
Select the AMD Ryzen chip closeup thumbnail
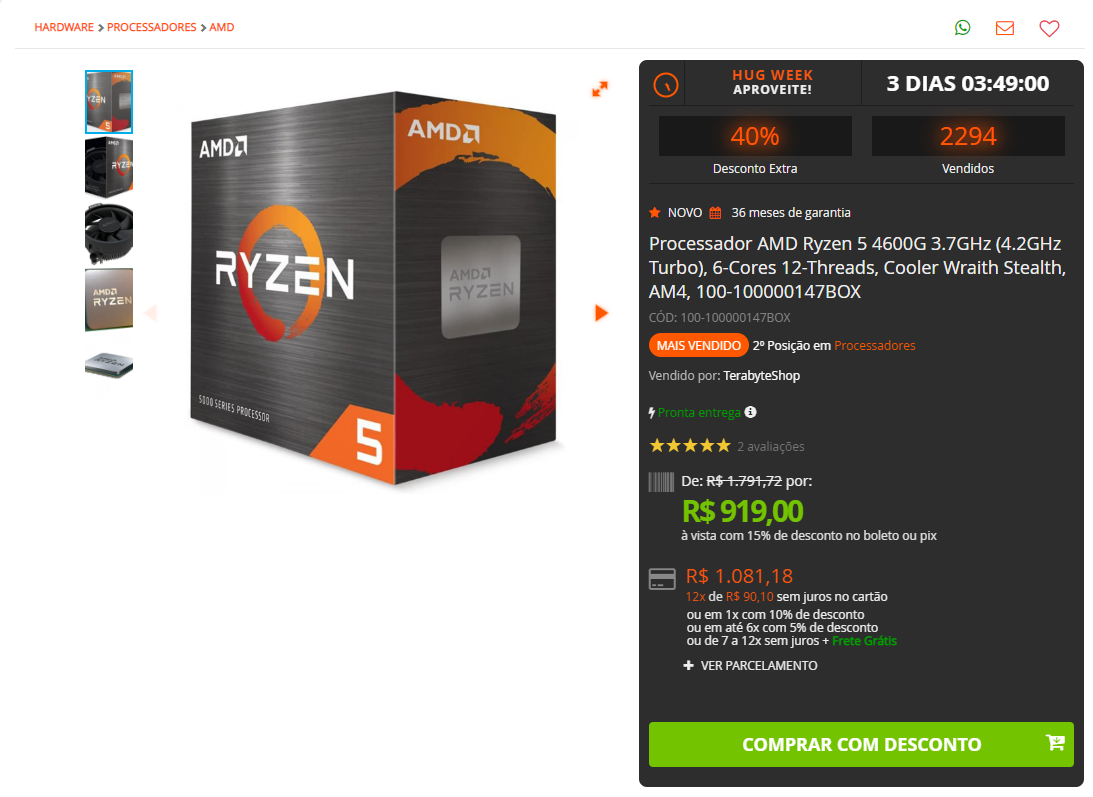point(109,300)
